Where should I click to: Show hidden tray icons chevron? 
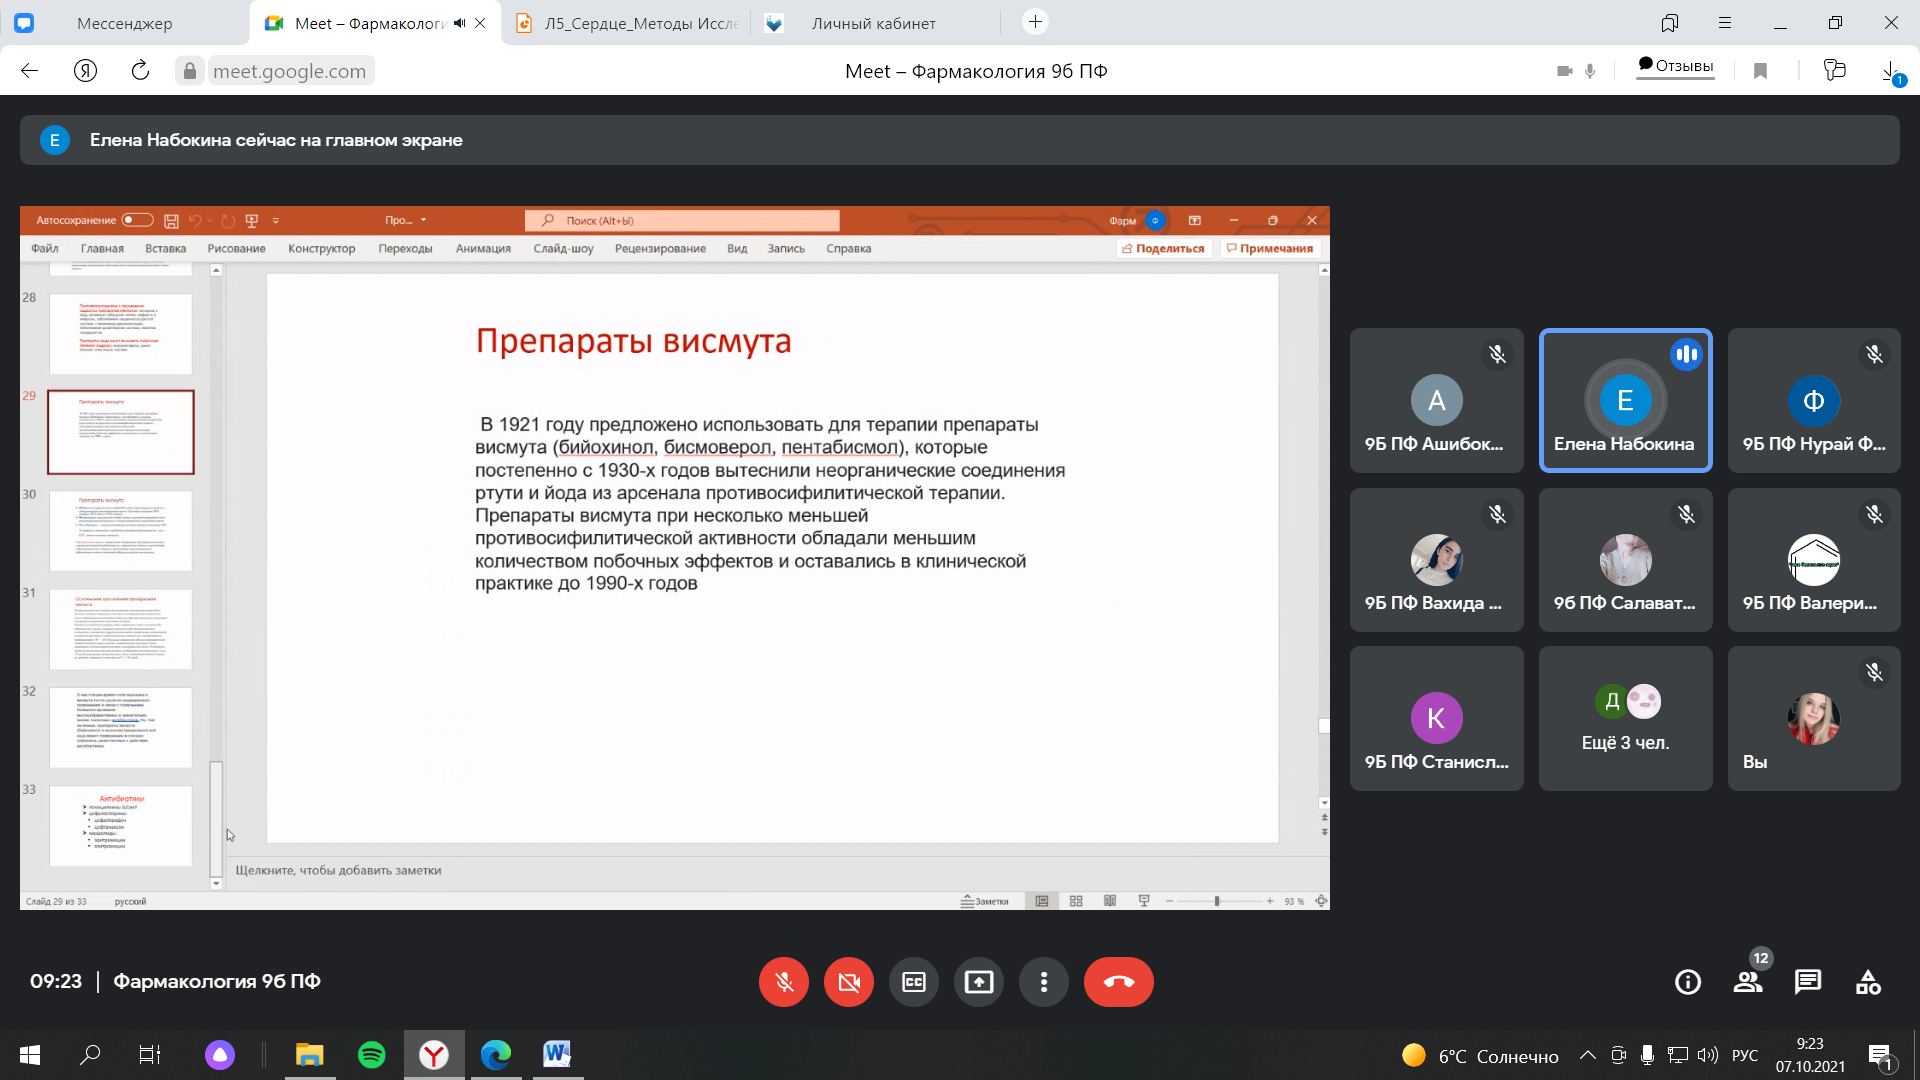tap(1587, 1055)
